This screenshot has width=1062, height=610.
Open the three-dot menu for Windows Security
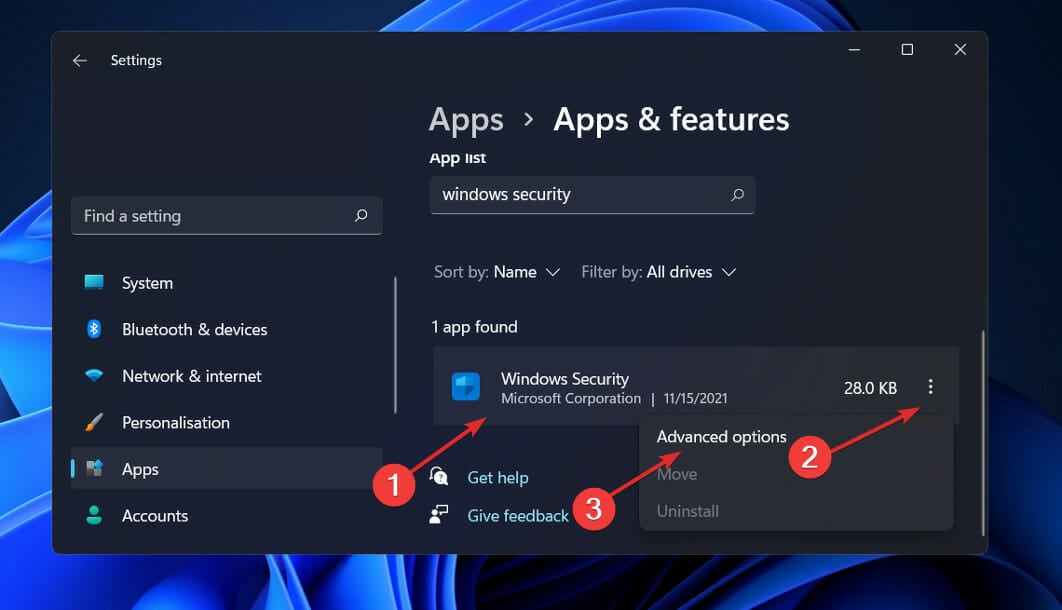pos(931,388)
